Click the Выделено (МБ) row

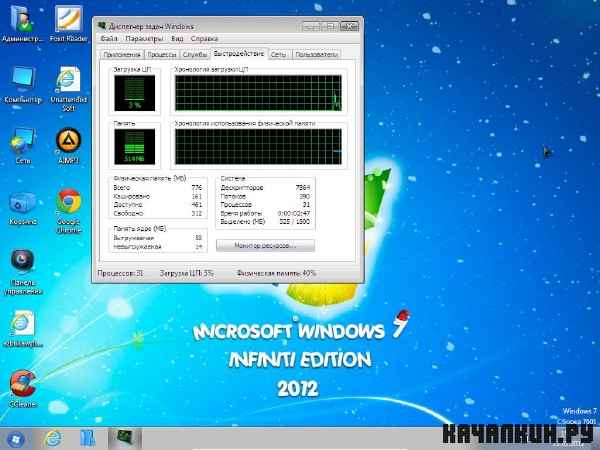click(265, 222)
